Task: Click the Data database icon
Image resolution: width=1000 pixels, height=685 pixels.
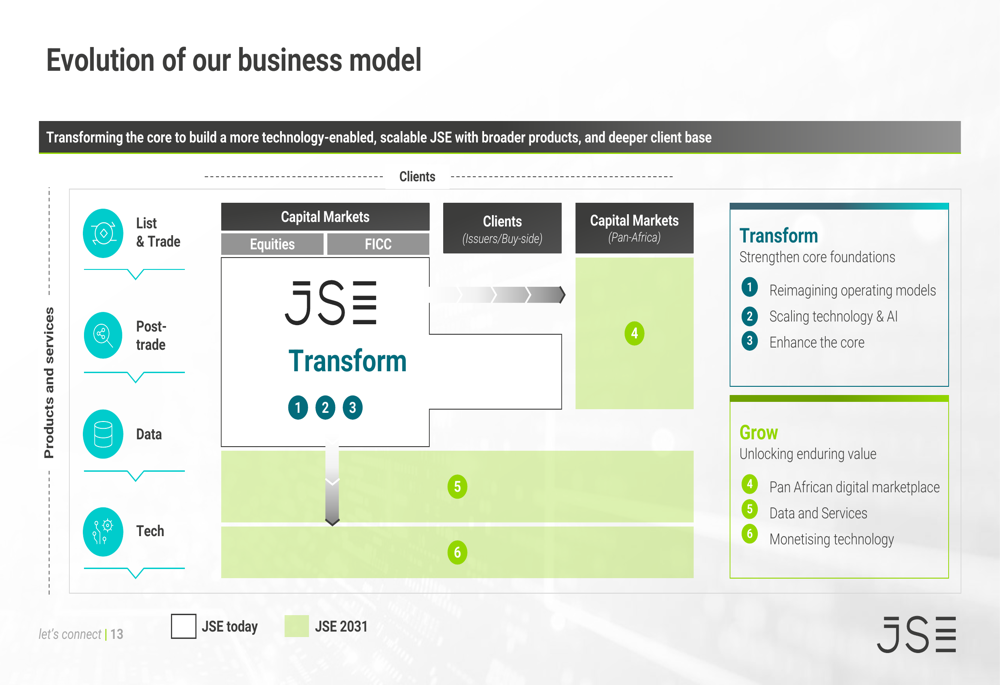Action: (x=103, y=434)
